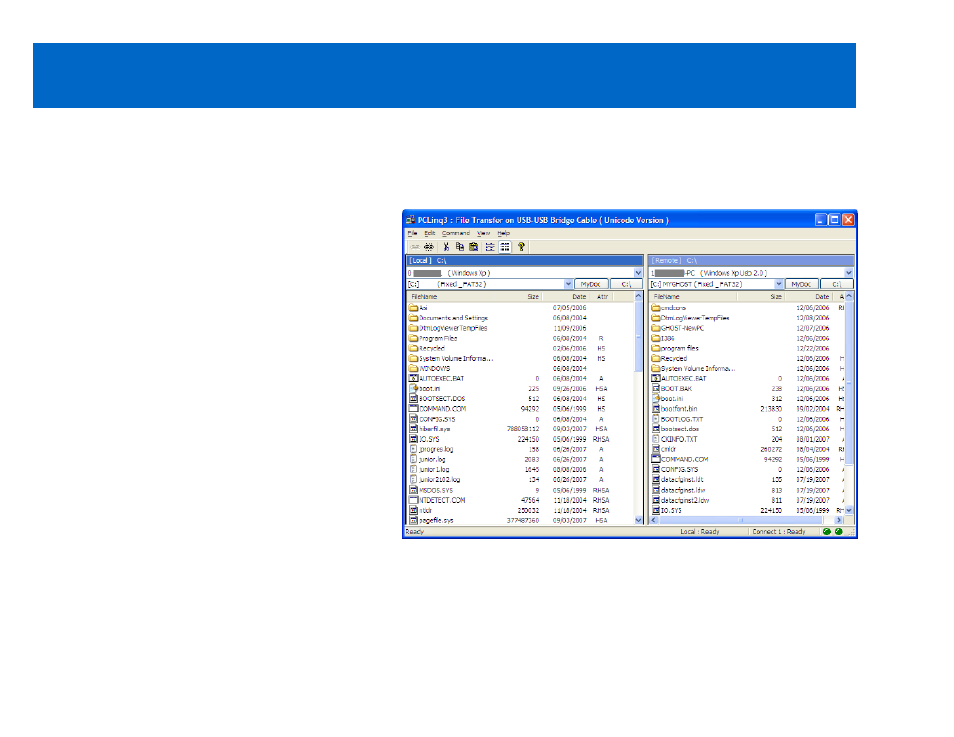
Task: Switch to details view toolbar icon
Action: tap(505, 247)
